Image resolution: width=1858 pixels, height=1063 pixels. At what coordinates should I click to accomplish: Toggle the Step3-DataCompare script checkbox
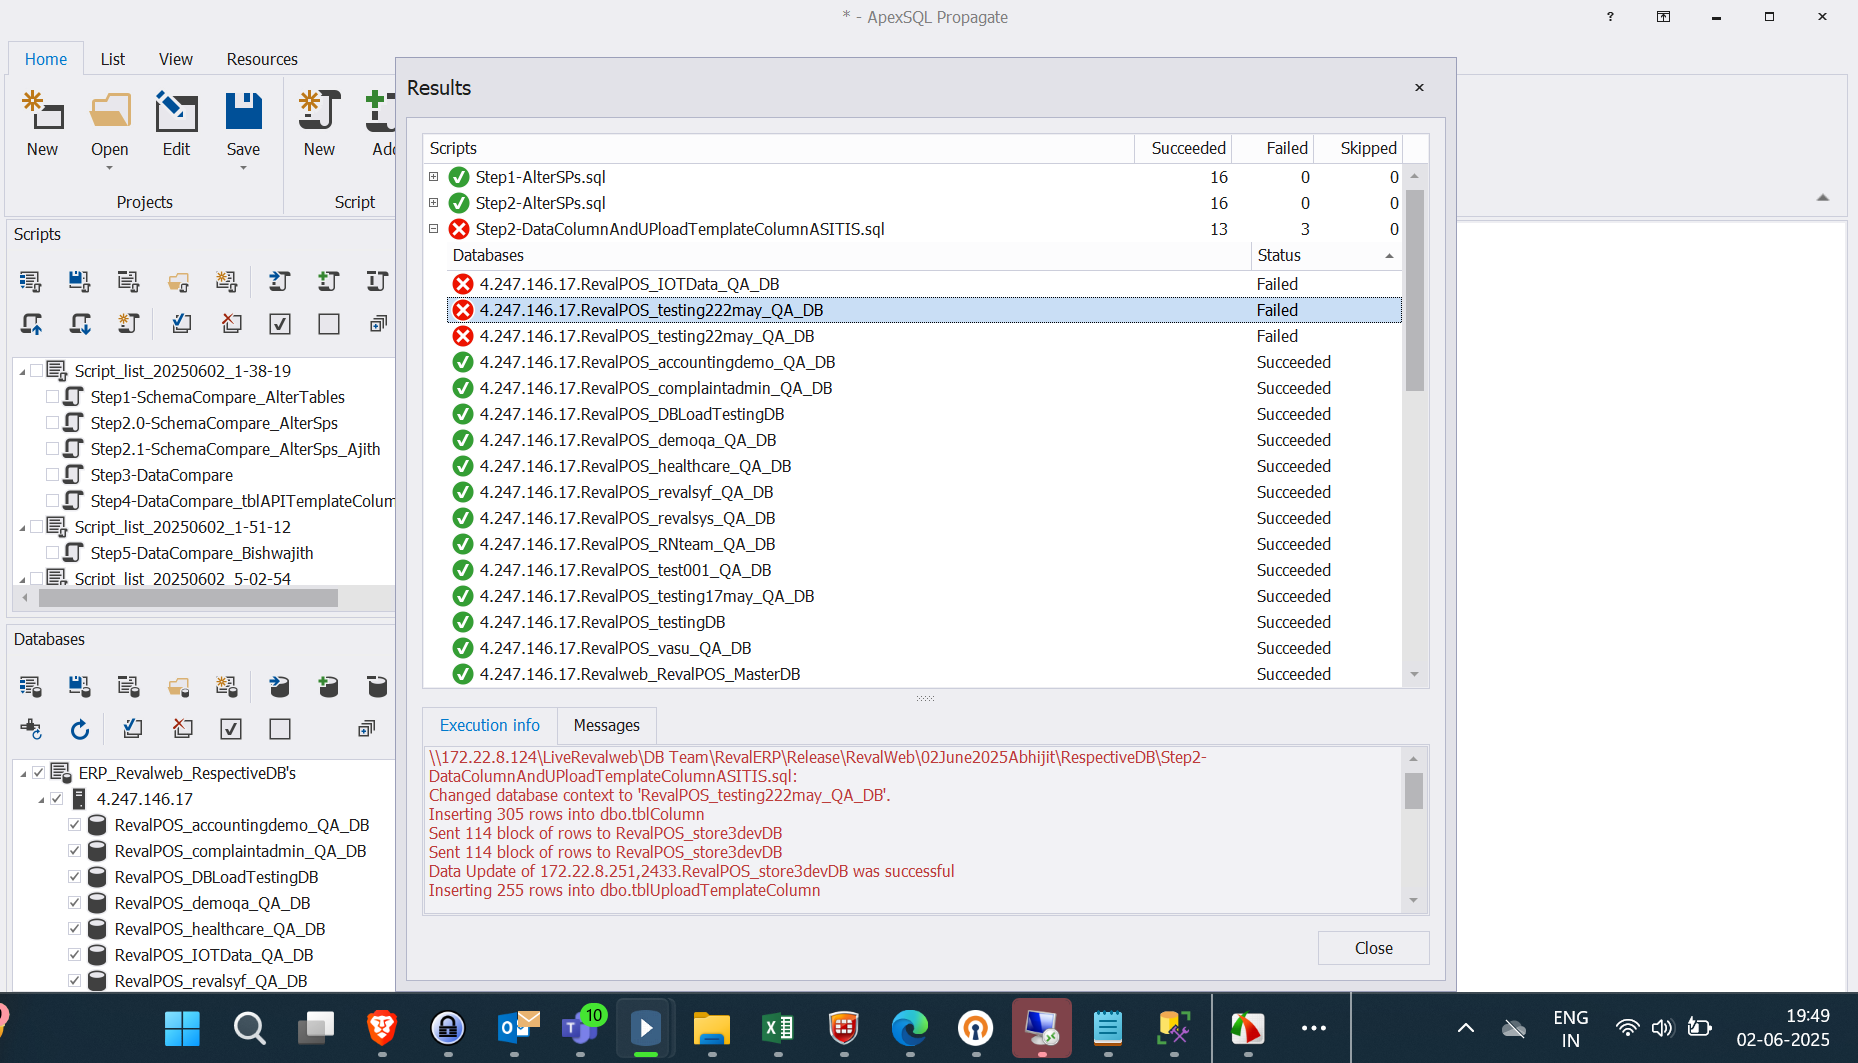click(x=52, y=474)
